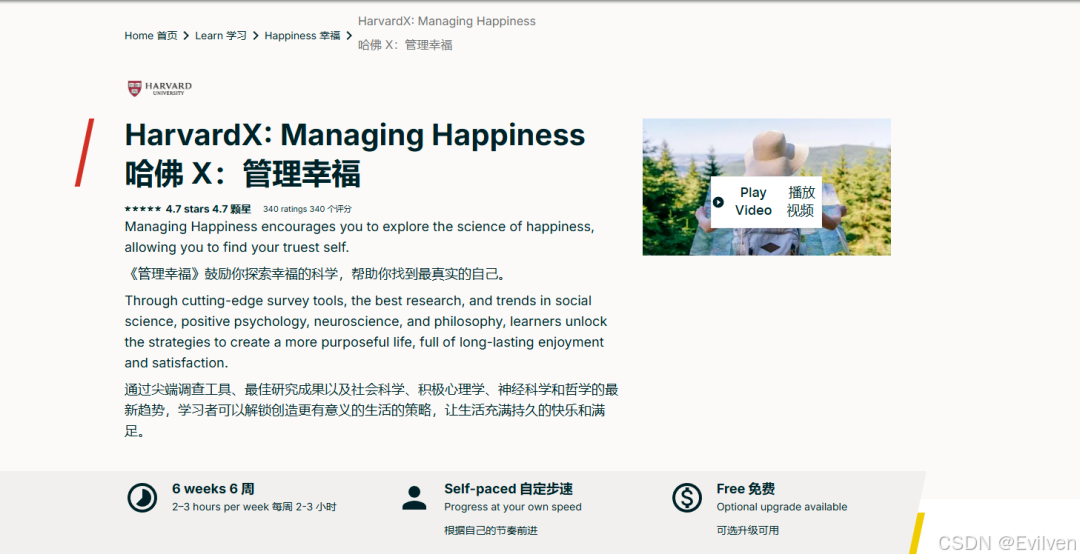Click the five-star rating icons

point(143,209)
